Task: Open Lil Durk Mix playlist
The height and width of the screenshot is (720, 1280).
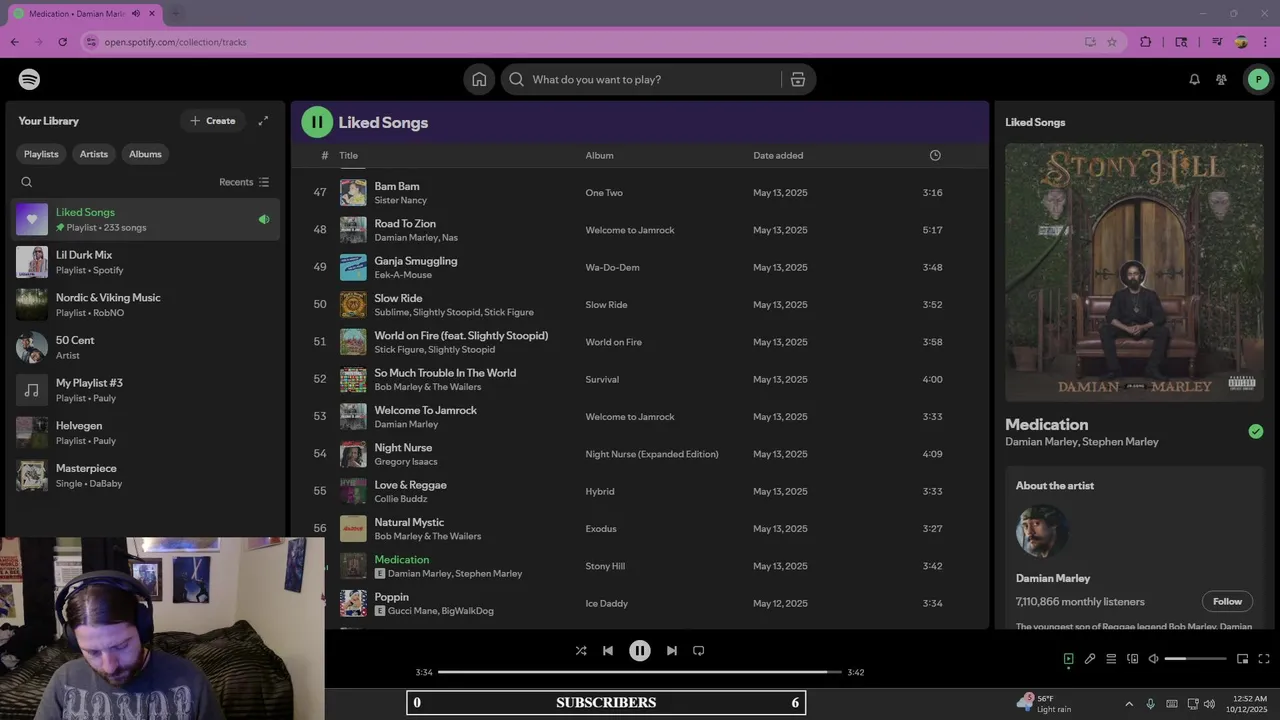Action: pos(146,262)
